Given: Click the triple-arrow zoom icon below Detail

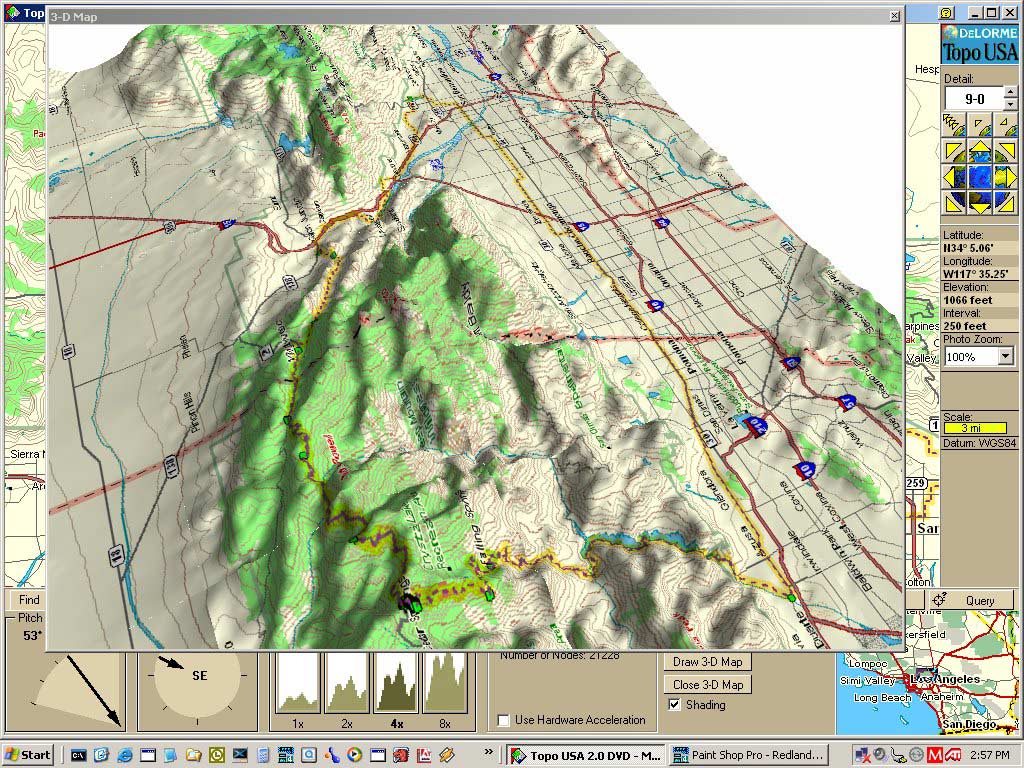Looking at the screenshot, I should (x=953, y=124).
